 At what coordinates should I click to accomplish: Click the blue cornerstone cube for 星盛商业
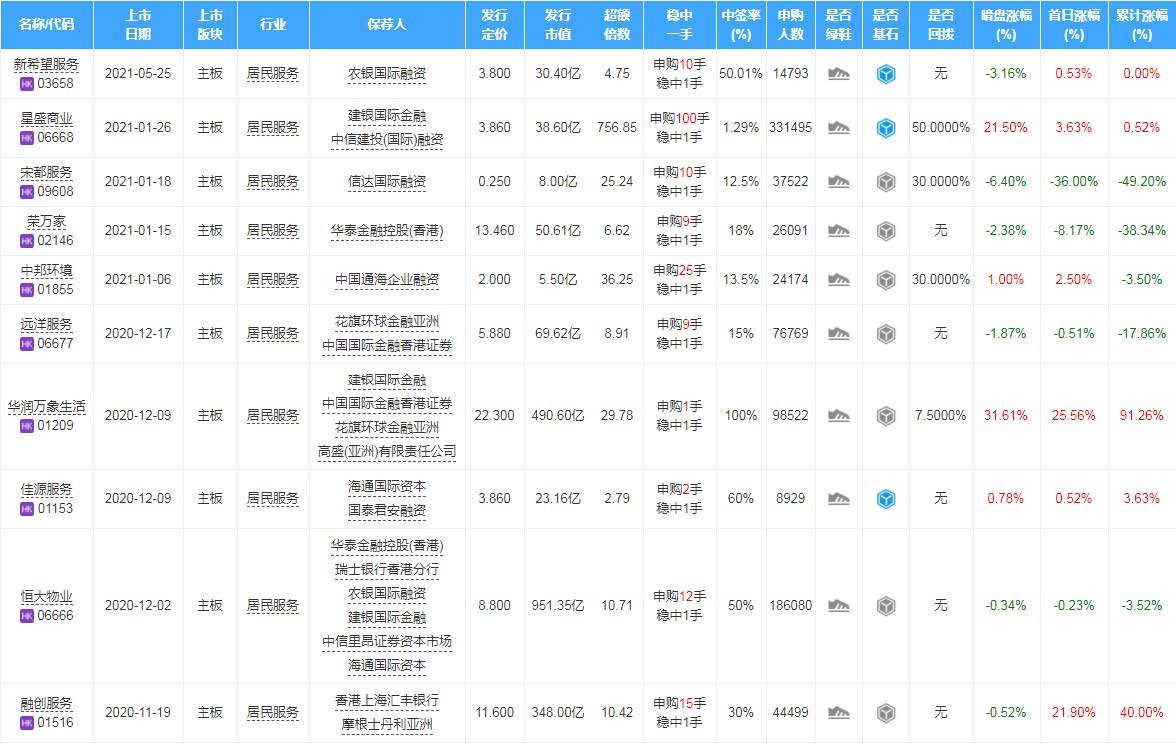[885, 128]
